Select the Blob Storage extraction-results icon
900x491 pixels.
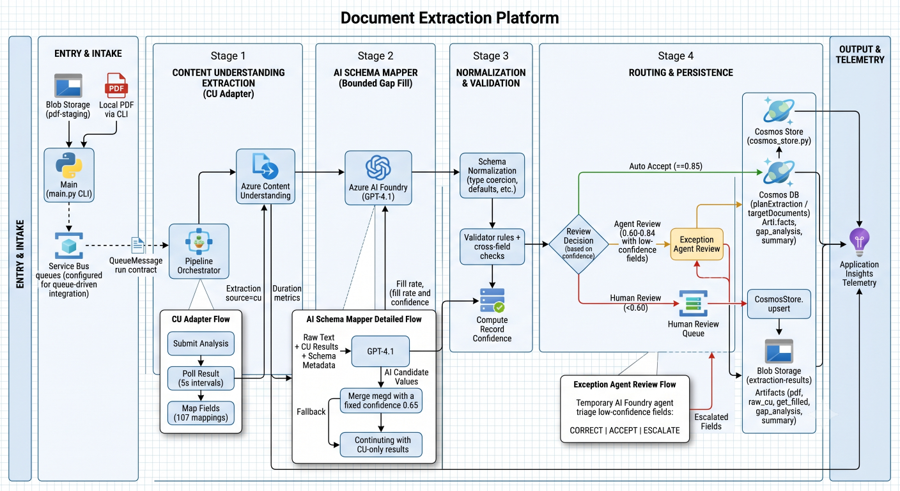tap(779, 351)
